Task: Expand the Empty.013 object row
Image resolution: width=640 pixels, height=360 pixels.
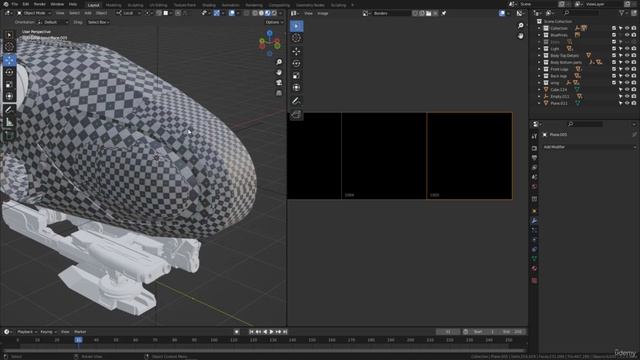Action: (539, 97)
